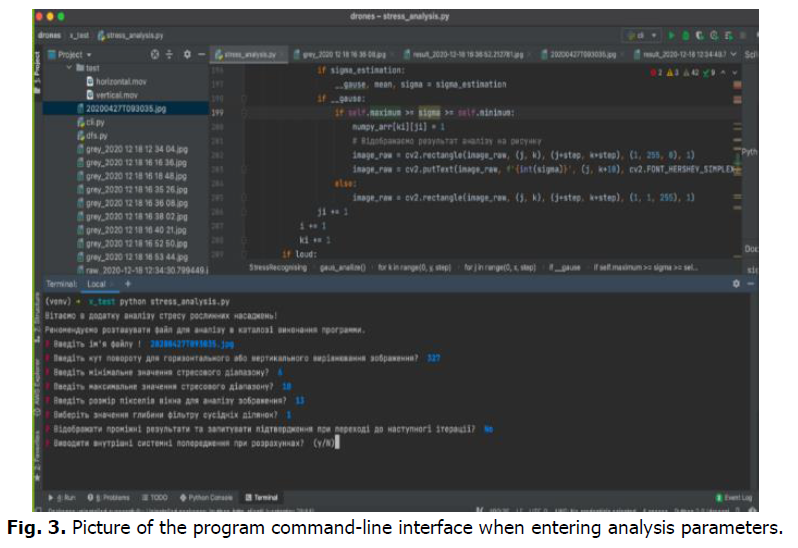
Task: Expand the Project view dropdown
Action: [x=88, y=54]
